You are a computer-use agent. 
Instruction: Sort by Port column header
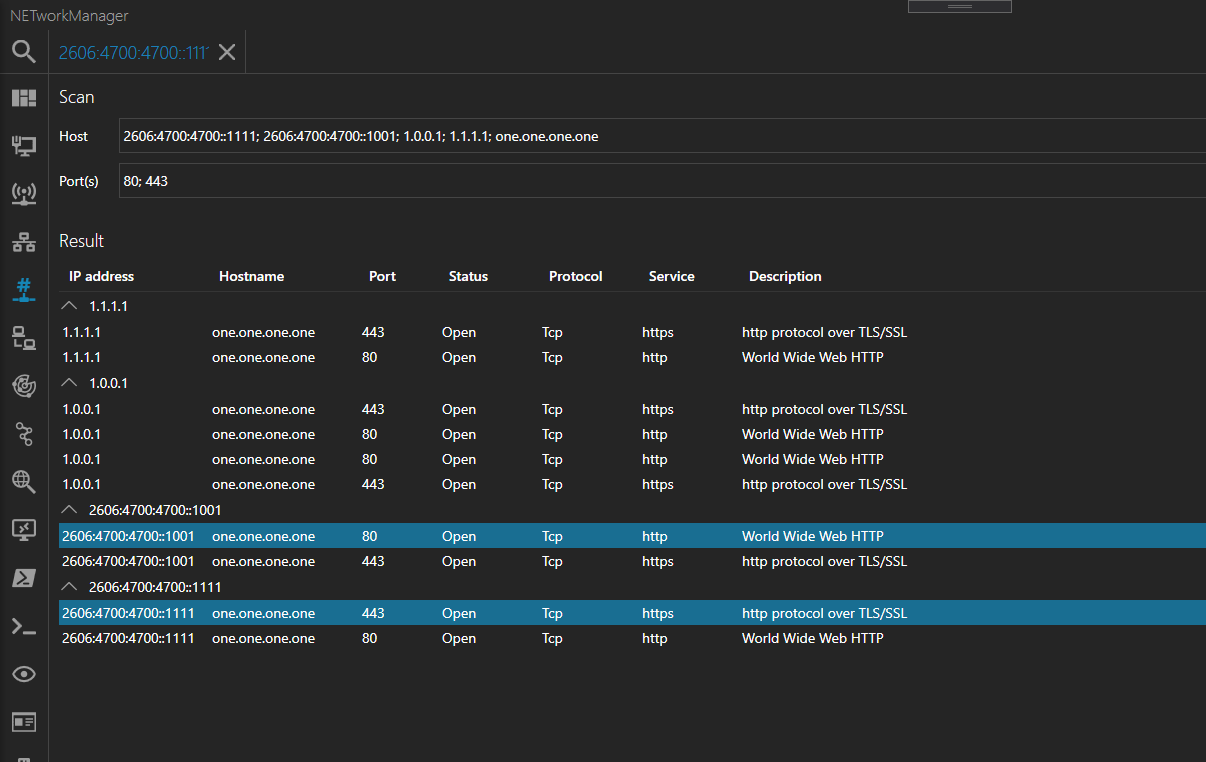coord(382,276)
